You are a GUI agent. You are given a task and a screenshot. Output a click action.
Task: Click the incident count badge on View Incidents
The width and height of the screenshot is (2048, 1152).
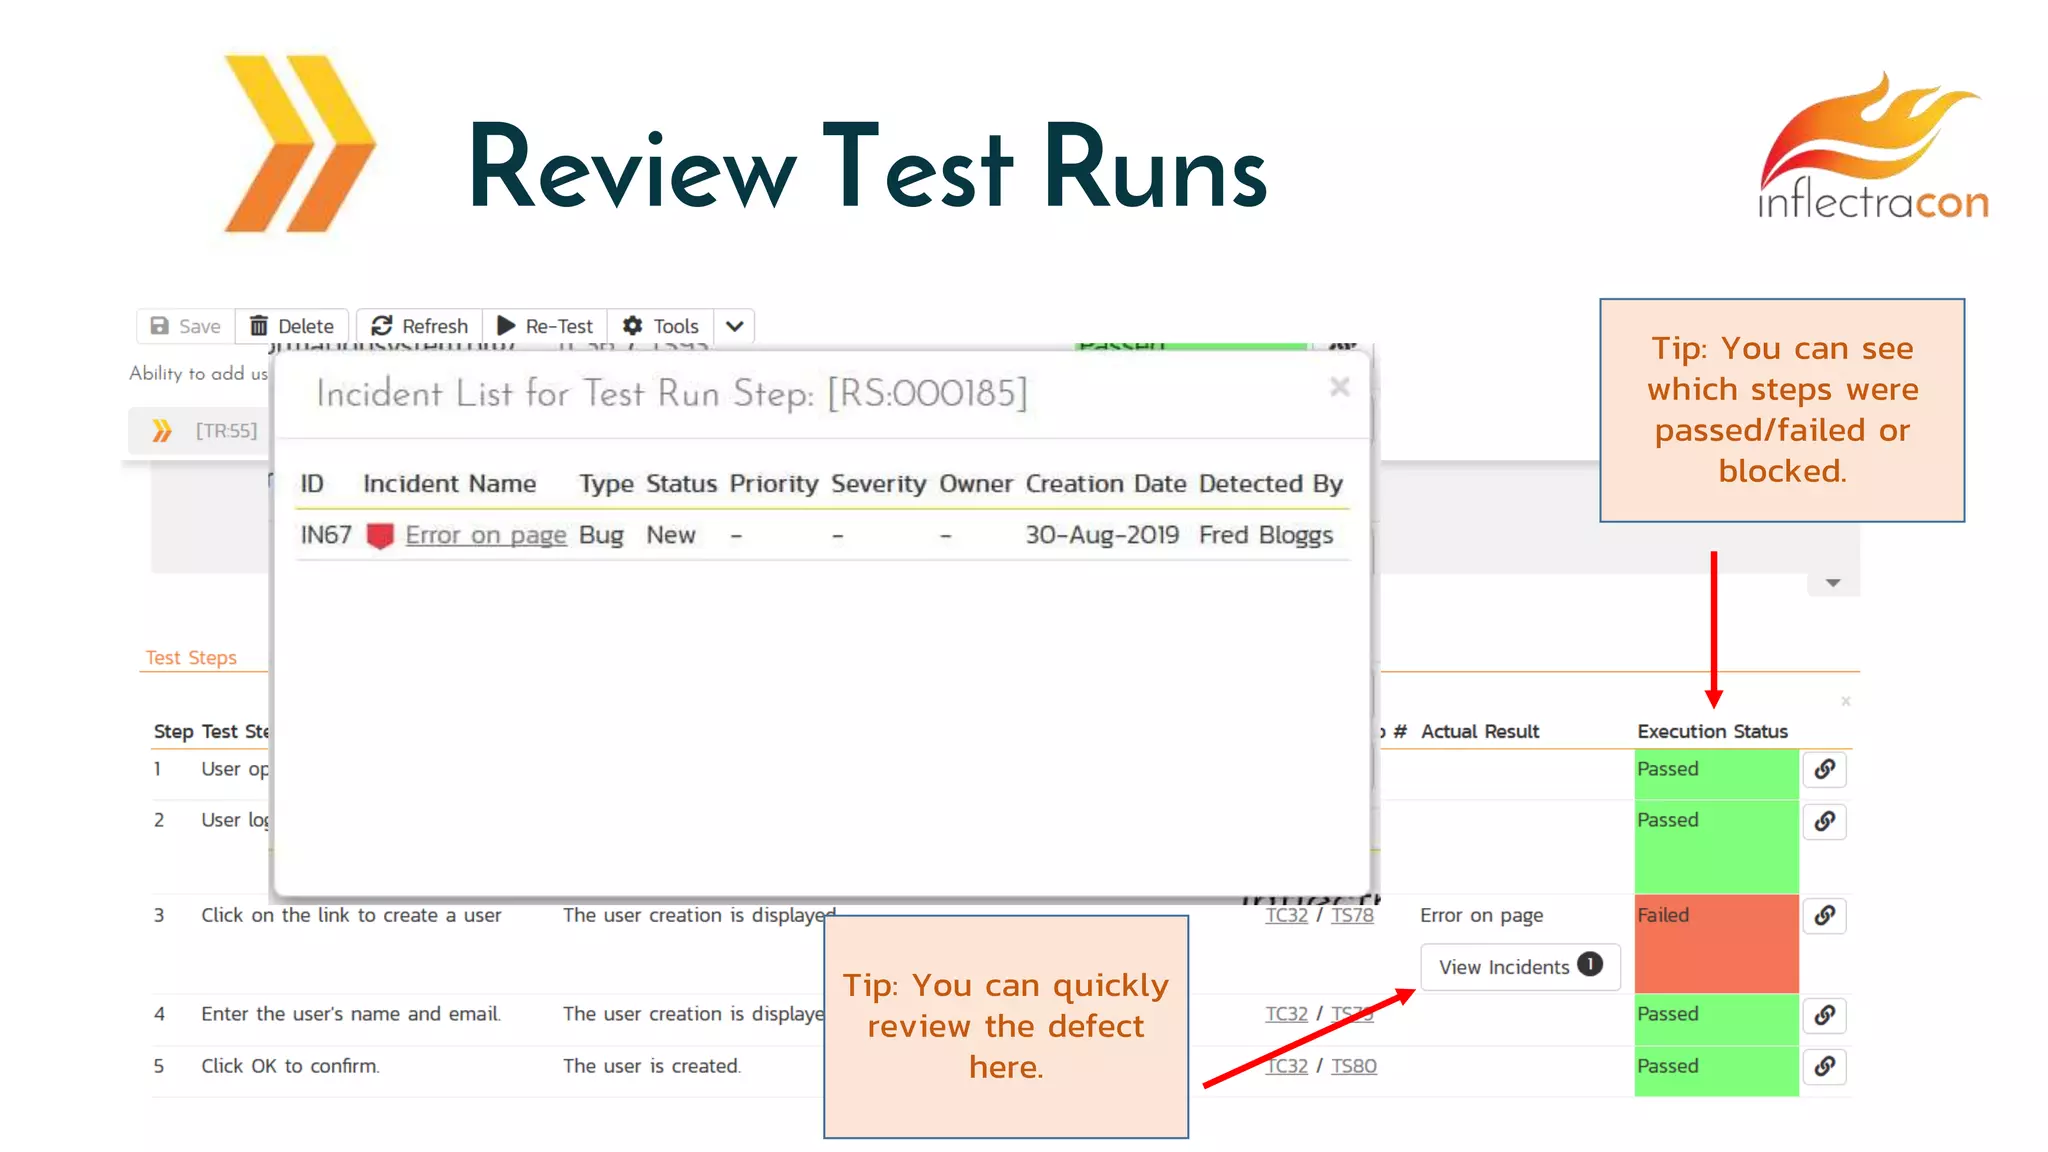pos(1590,964)
